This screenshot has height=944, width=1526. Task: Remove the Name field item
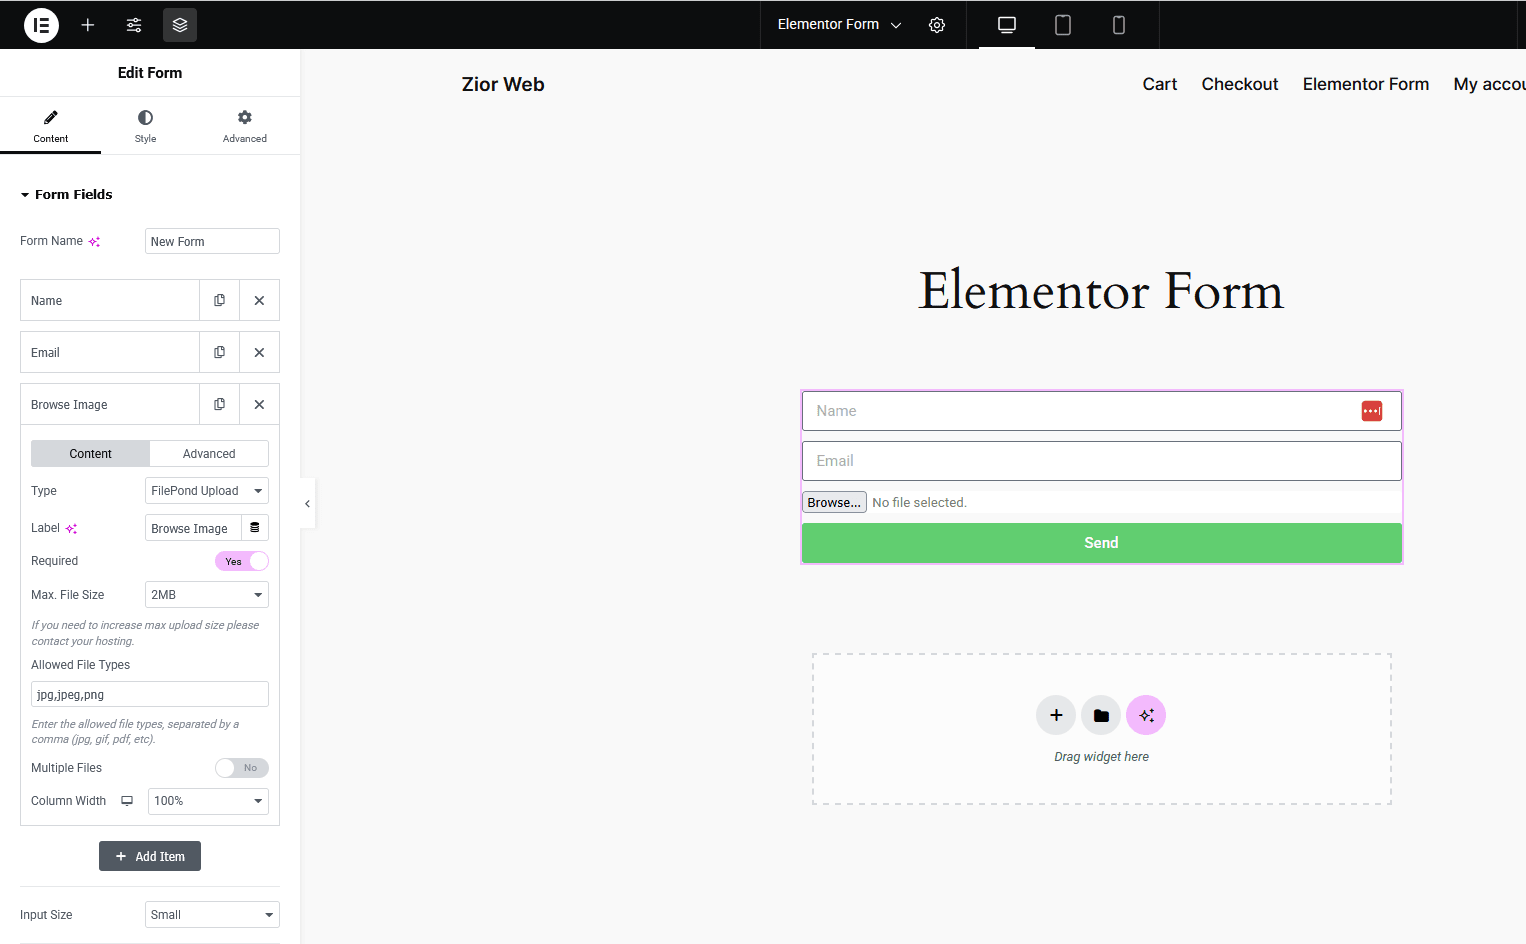[259, 300]
